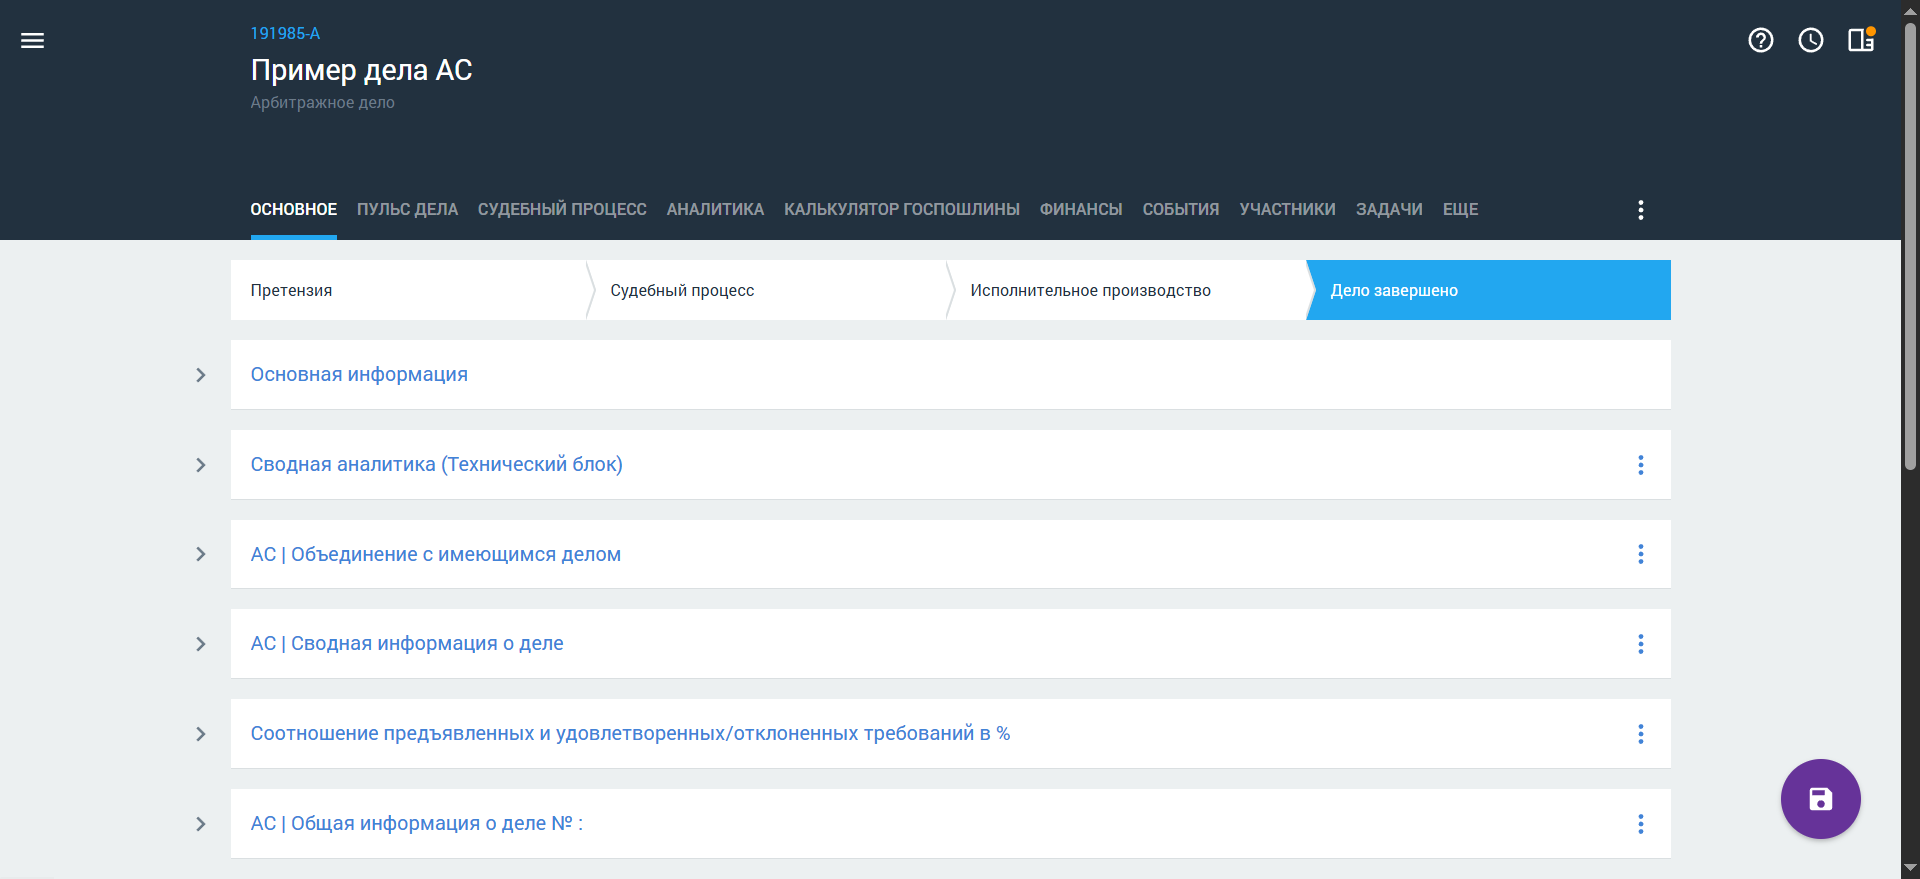Open the Калькулятор госпошлины tab
This screenshot has width=1920, height=879.
(x=901, y=210)
